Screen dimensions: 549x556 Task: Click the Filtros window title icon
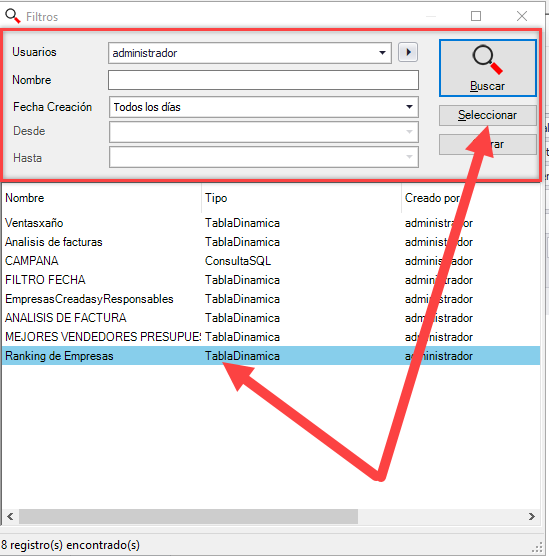(x=13, y=16)
